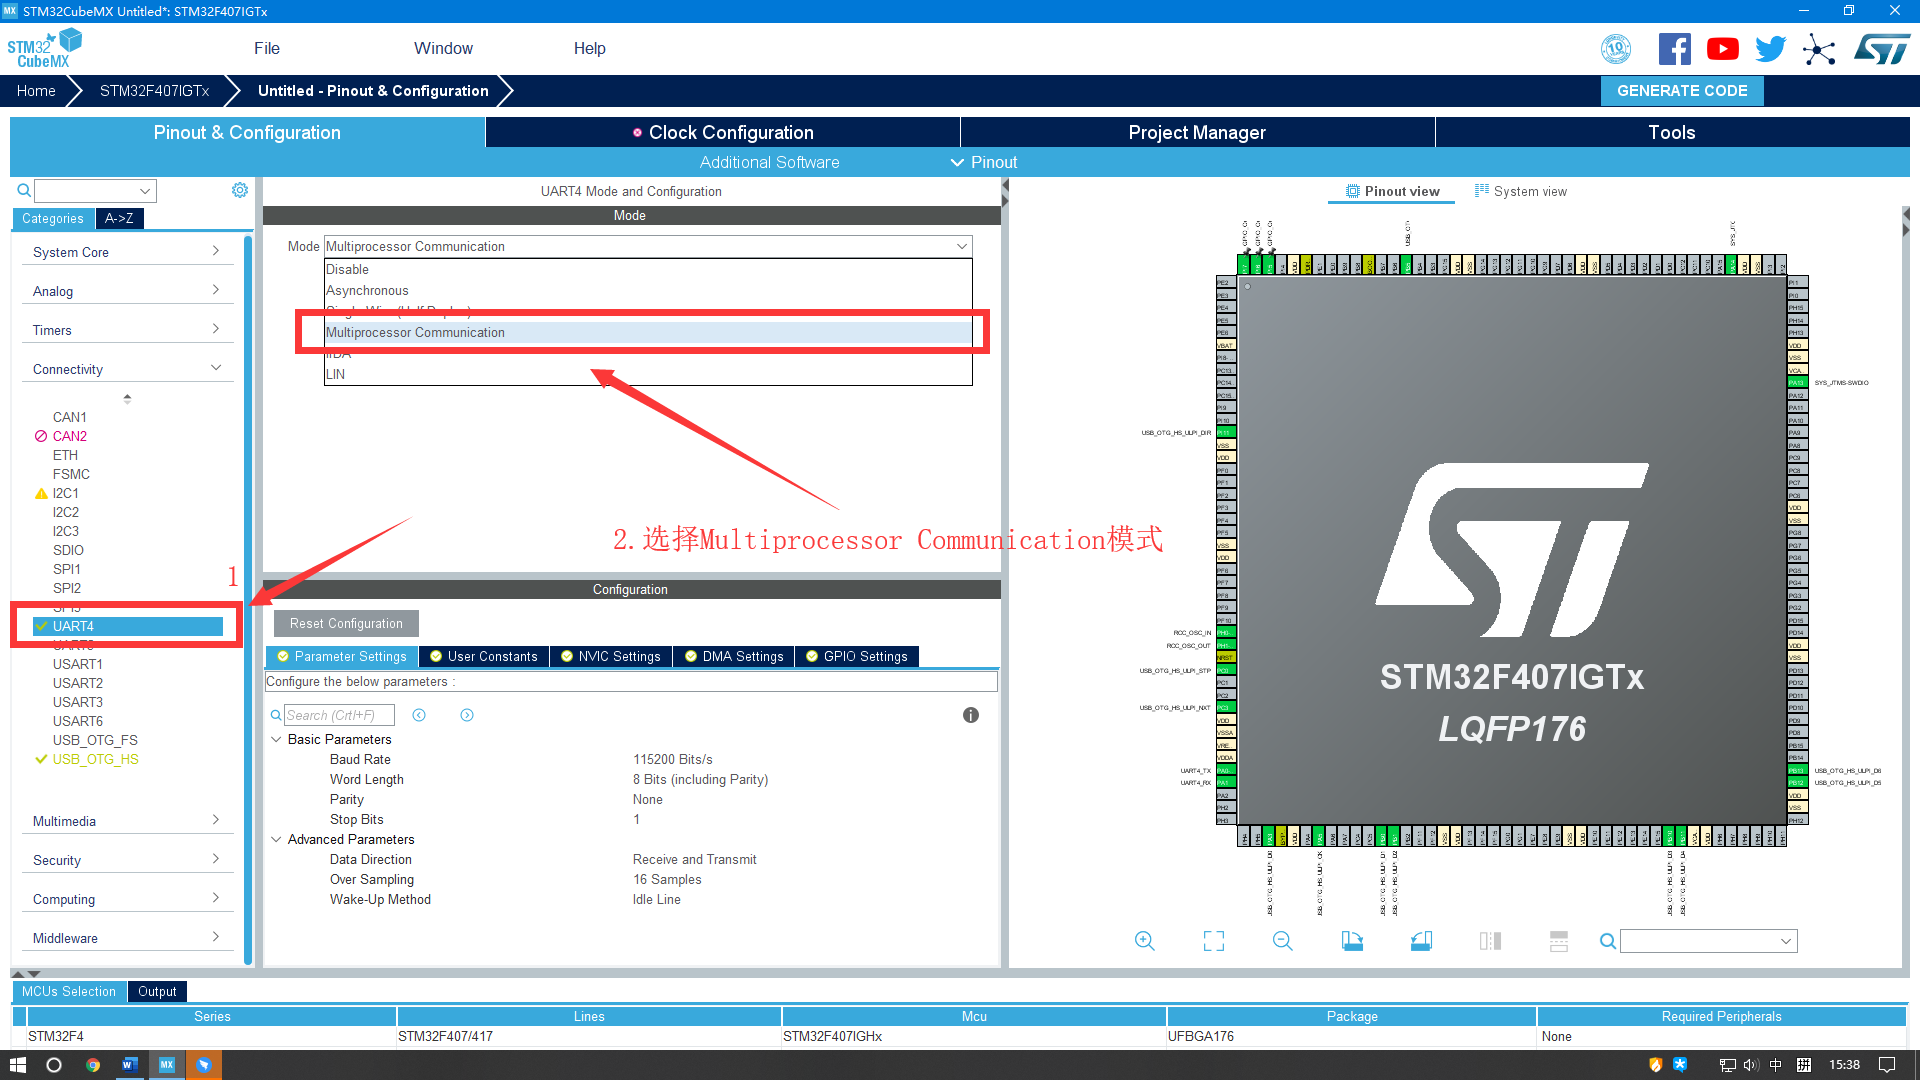Screen dimensions: 1920x1080
Task: Toggle the UART4 checkmark in peripheral list
Action: pyautogui.click(x=41, y=626)
